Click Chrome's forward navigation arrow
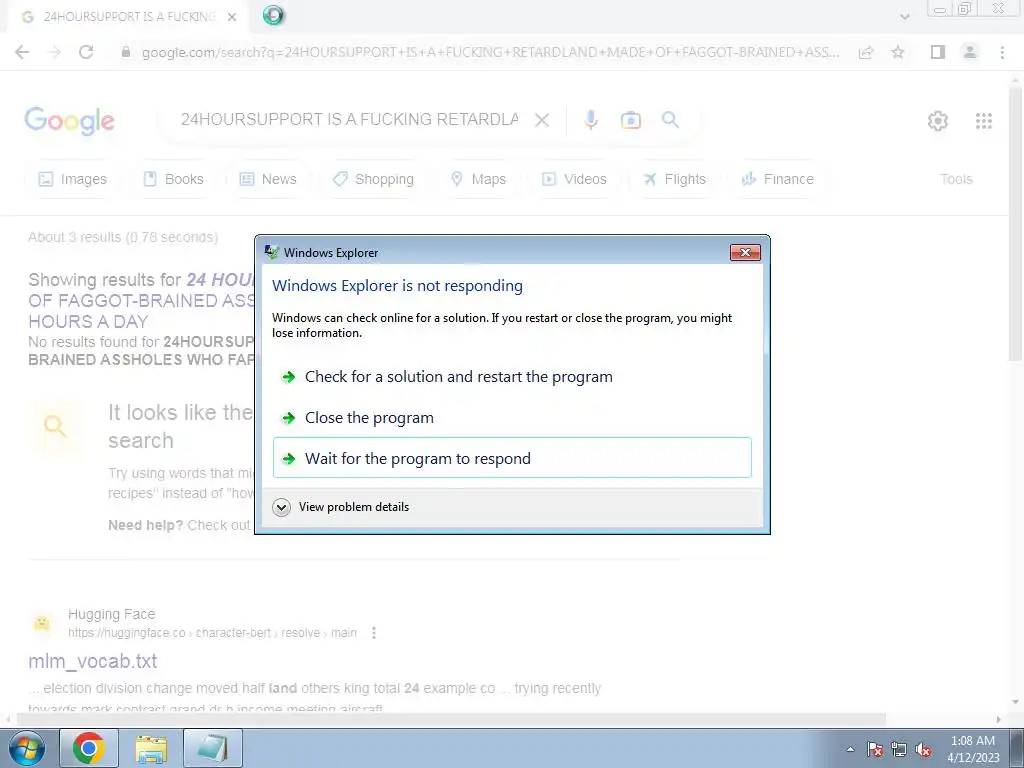Viewport: 1024px width, 768px height. (x=54, y=52)
